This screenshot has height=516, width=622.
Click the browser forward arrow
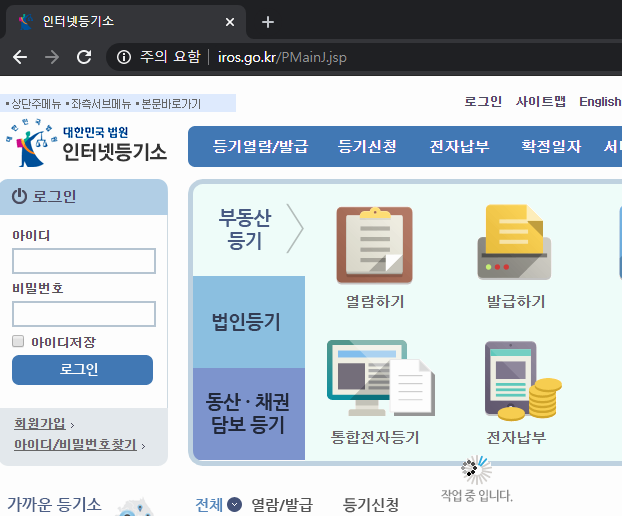pyautogui.click(x=52, y=57)
